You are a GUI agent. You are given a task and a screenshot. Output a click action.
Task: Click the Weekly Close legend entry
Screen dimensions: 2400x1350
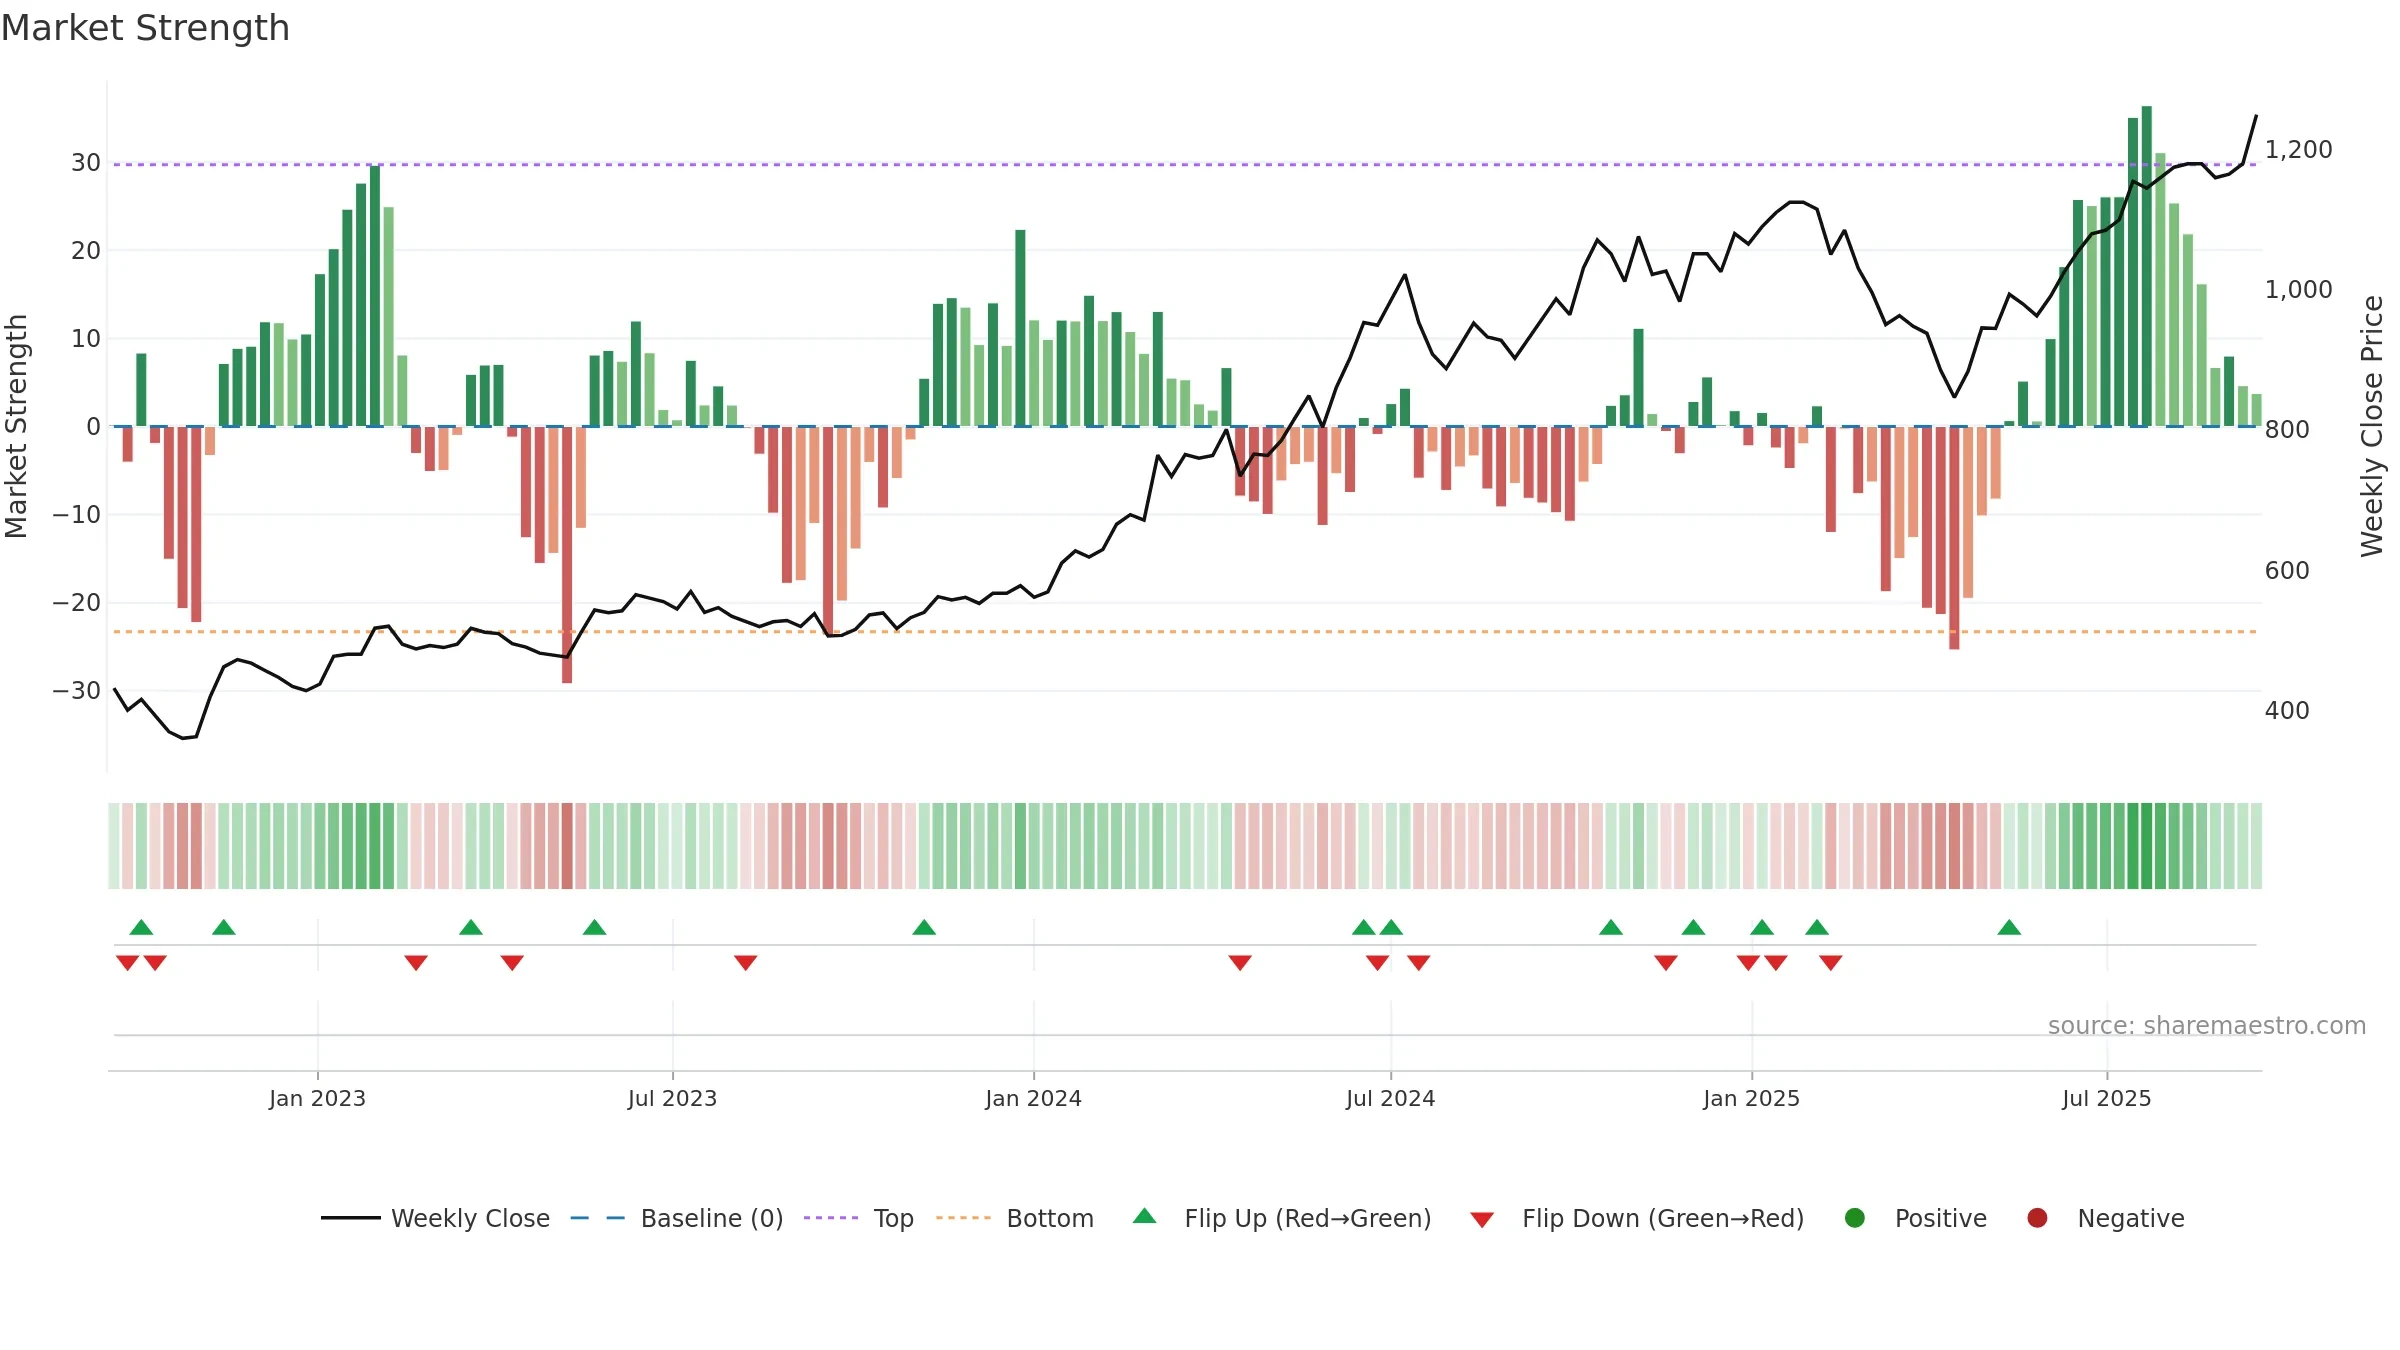436,1218
